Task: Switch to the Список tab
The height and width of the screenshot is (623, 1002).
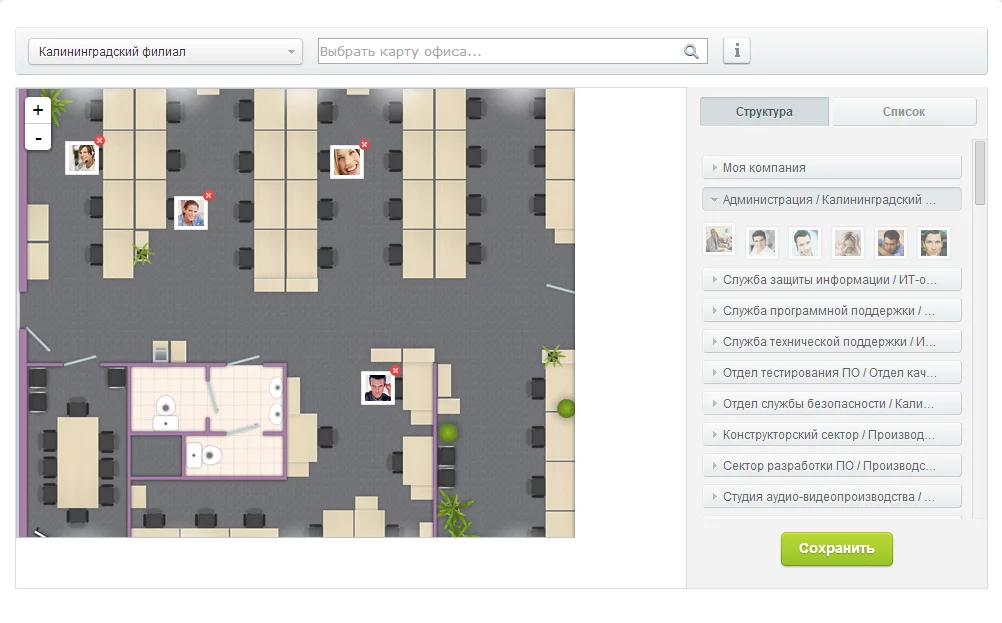Action: pyautogui.click(x=904, y=112)
